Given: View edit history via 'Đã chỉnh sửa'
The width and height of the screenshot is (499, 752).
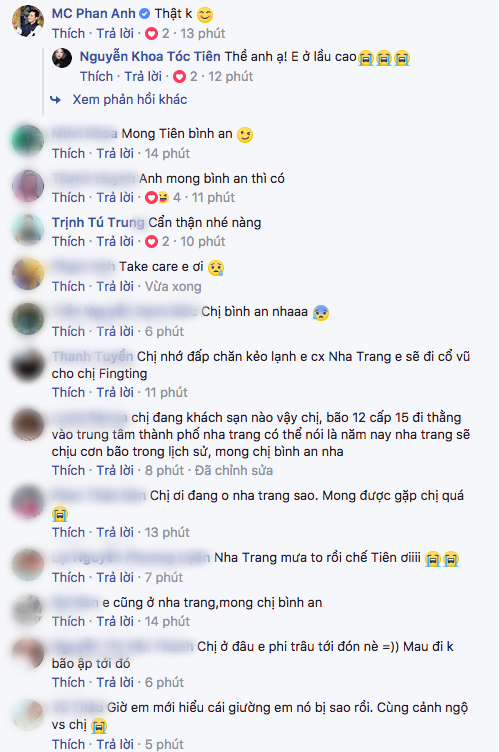Looking at the screenshot, I should pos(234,470).
